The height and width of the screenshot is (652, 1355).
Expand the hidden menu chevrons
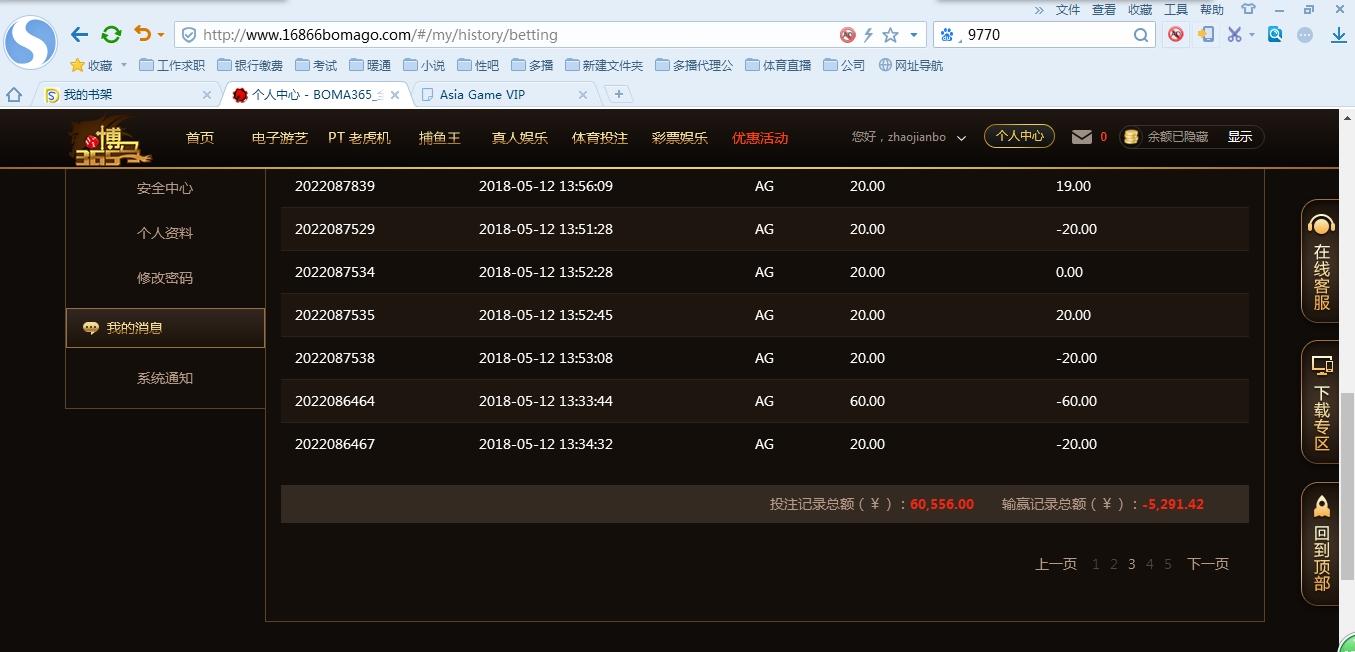tap(1039, 10)
